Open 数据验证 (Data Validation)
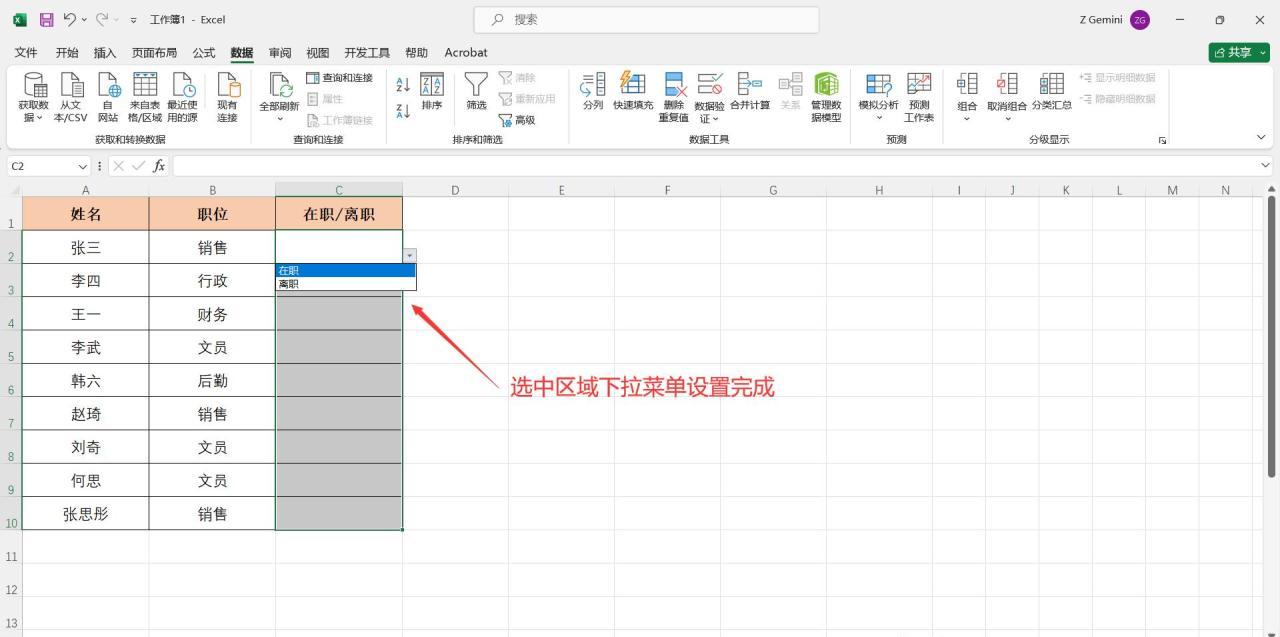This screenshot has height=637, width=1280. point(709,97)
